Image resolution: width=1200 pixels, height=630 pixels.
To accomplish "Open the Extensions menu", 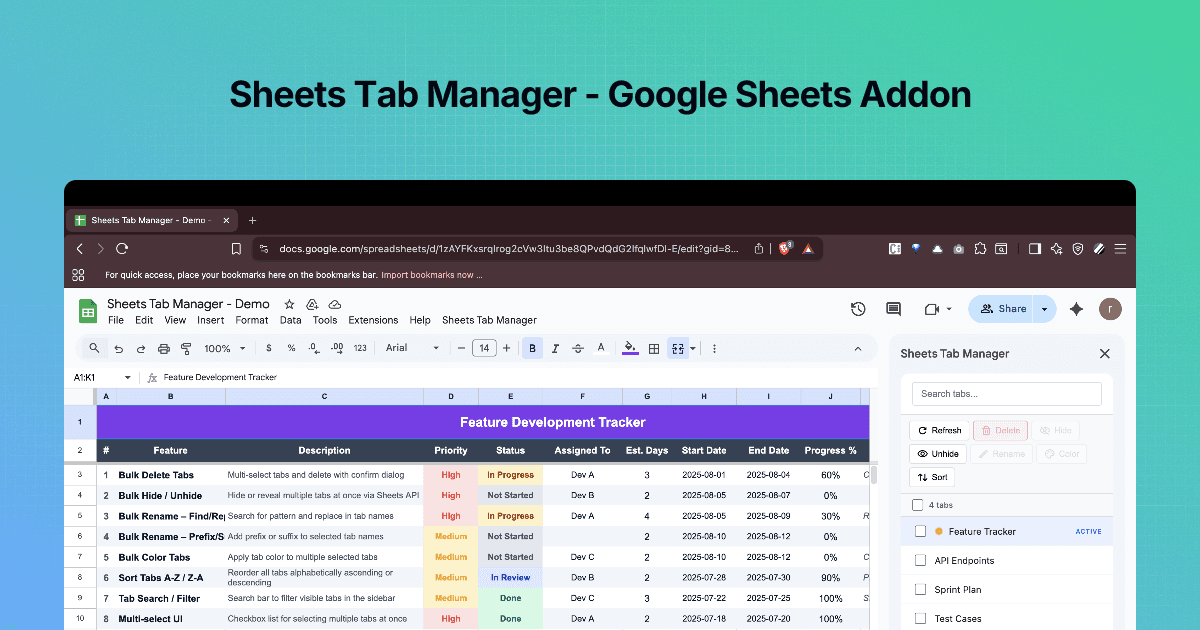I will (373, 320).
